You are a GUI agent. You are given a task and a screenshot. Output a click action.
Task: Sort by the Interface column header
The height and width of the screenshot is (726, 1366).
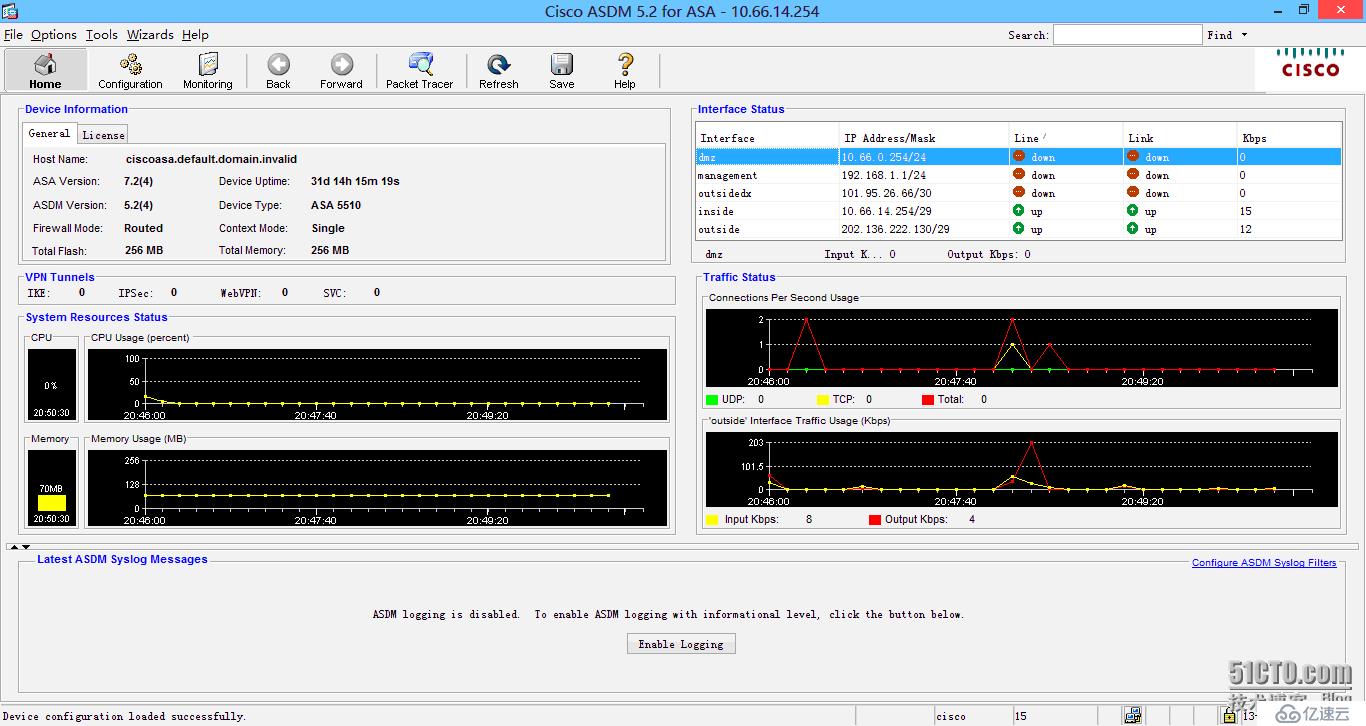click(x=767, y=138)
